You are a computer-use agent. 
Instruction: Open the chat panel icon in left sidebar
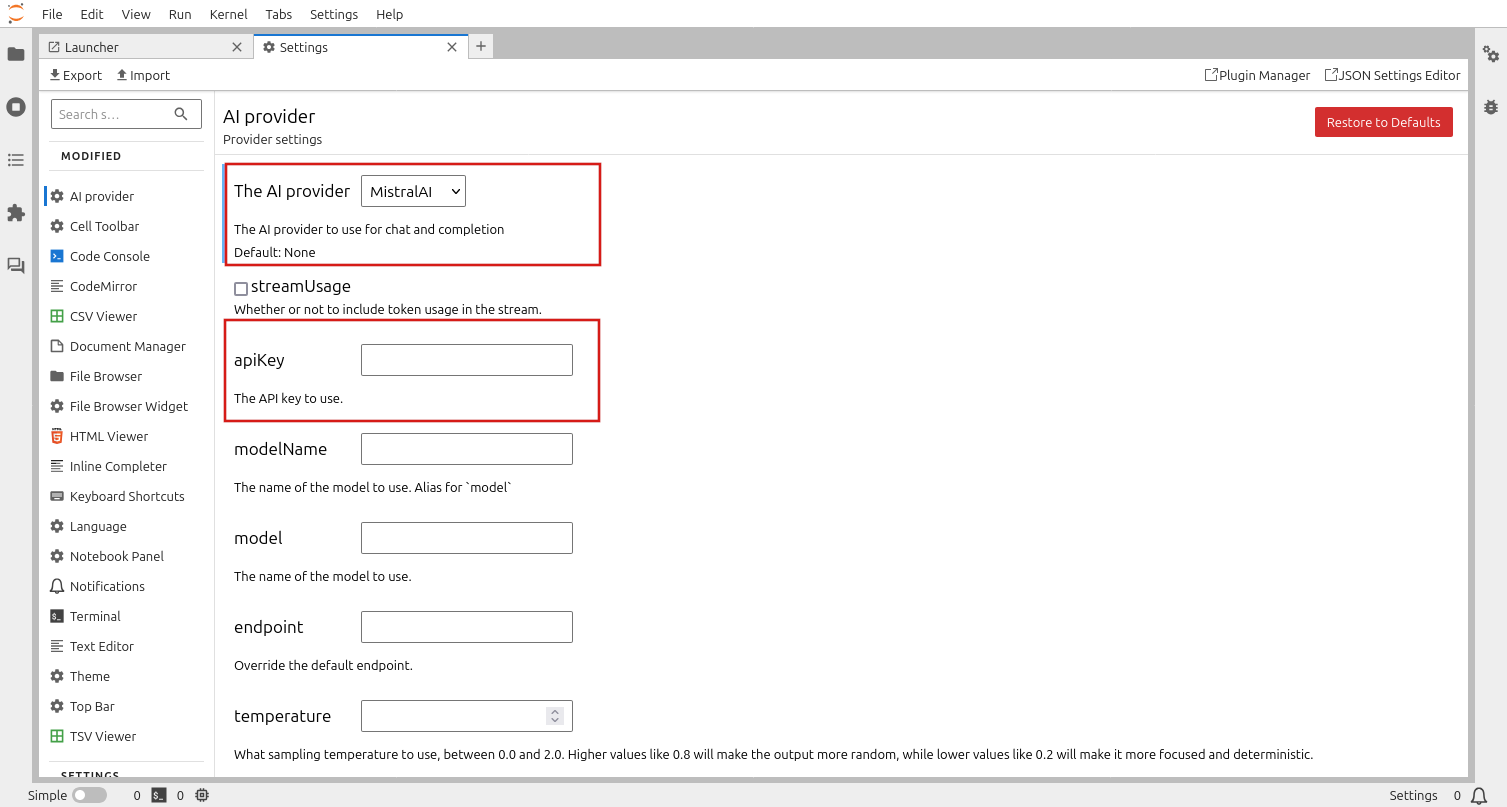[x=16, y=266]
